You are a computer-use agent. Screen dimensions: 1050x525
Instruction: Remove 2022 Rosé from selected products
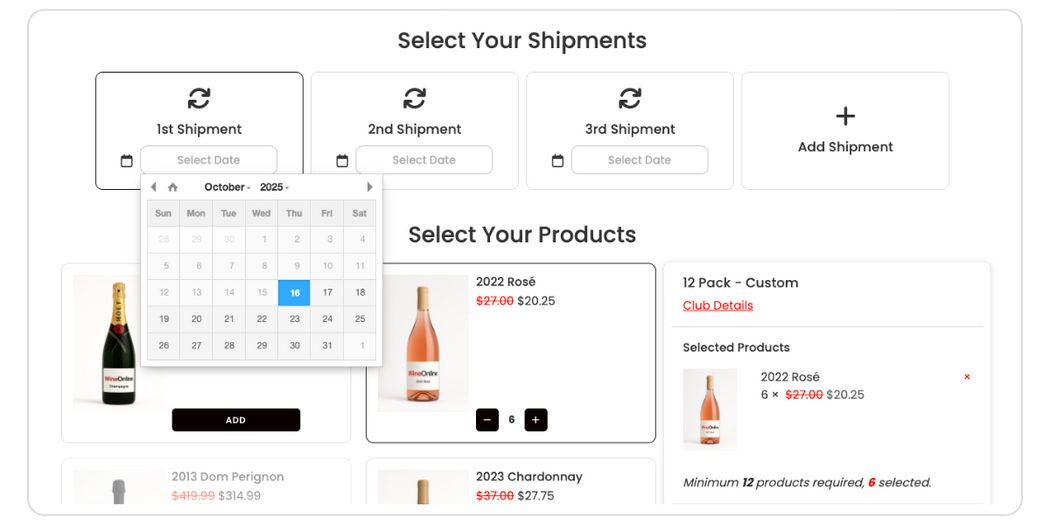967,377
